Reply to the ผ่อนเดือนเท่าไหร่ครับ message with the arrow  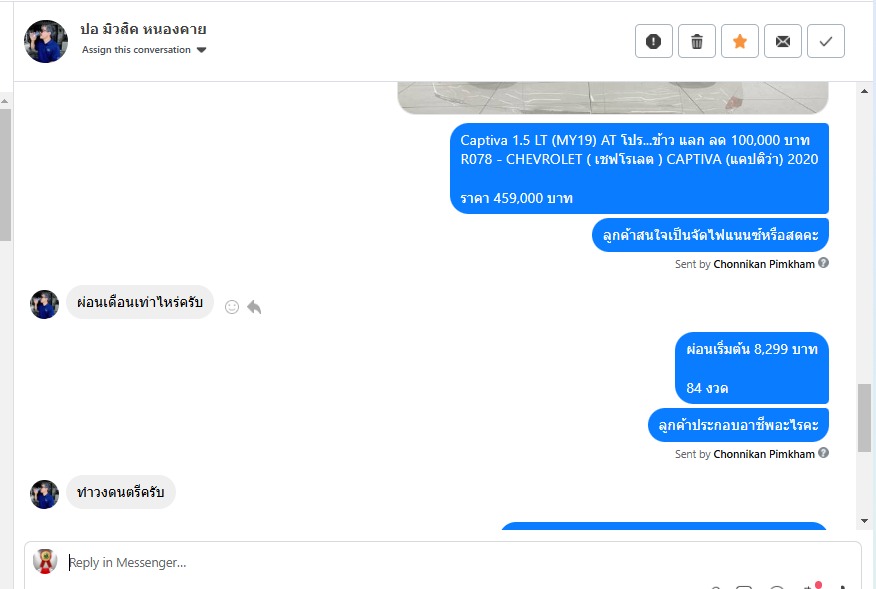pyautogui.click(x=254, y=307)
